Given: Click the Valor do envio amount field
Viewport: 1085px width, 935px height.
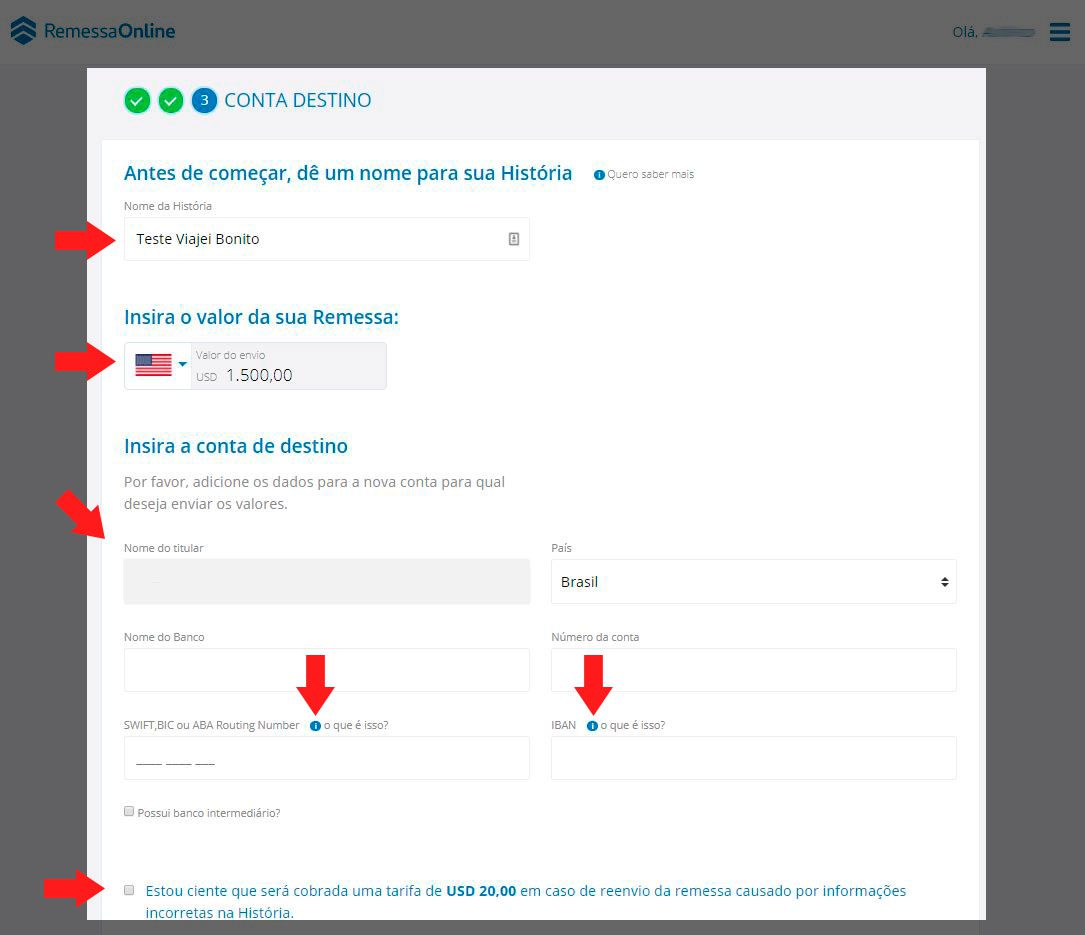Looking at the screenshot, I should [289, 366].
